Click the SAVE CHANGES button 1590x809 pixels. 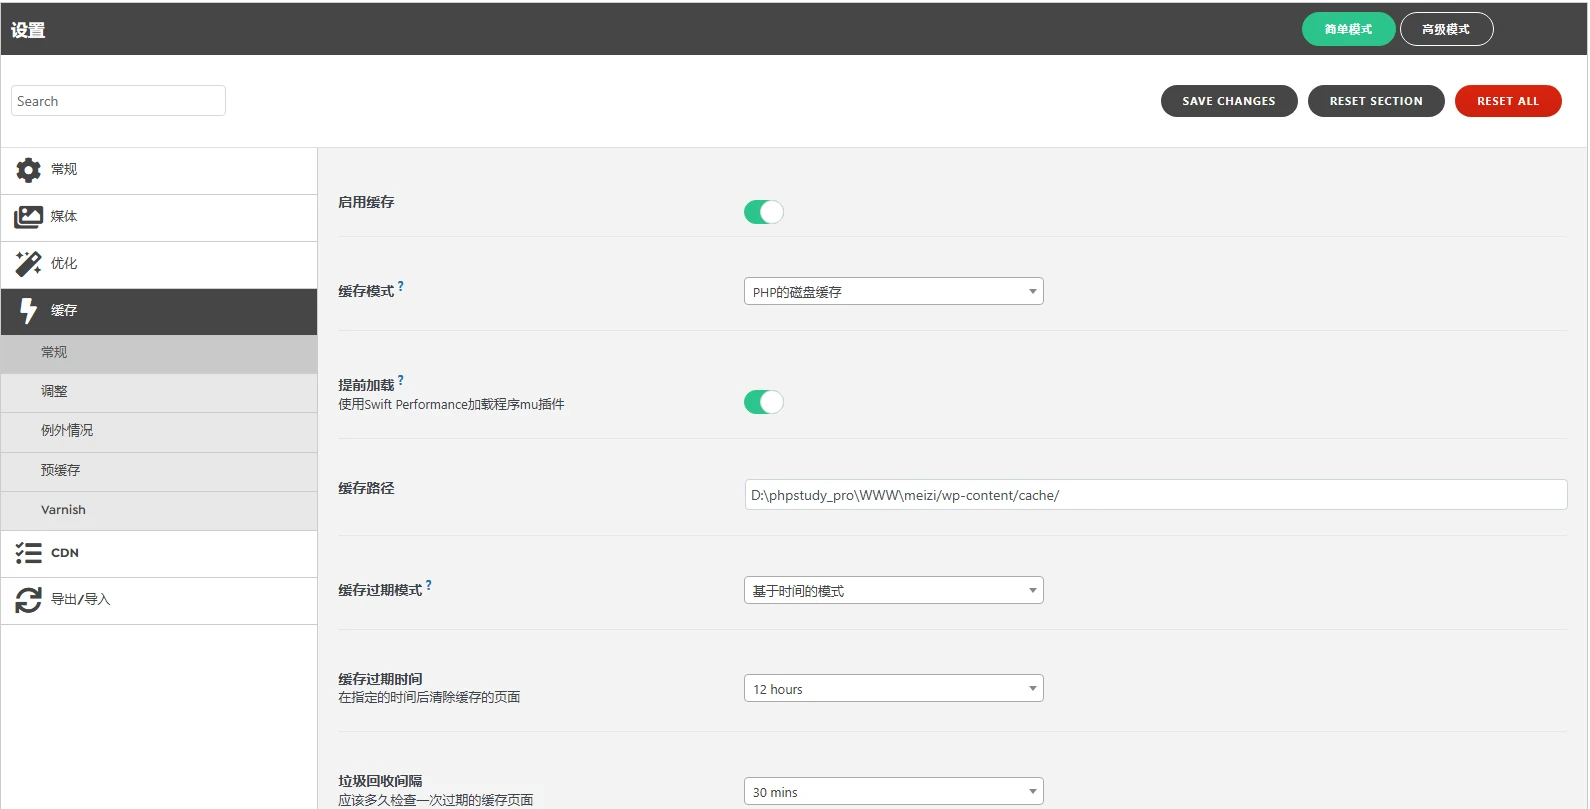point(1229,101)
